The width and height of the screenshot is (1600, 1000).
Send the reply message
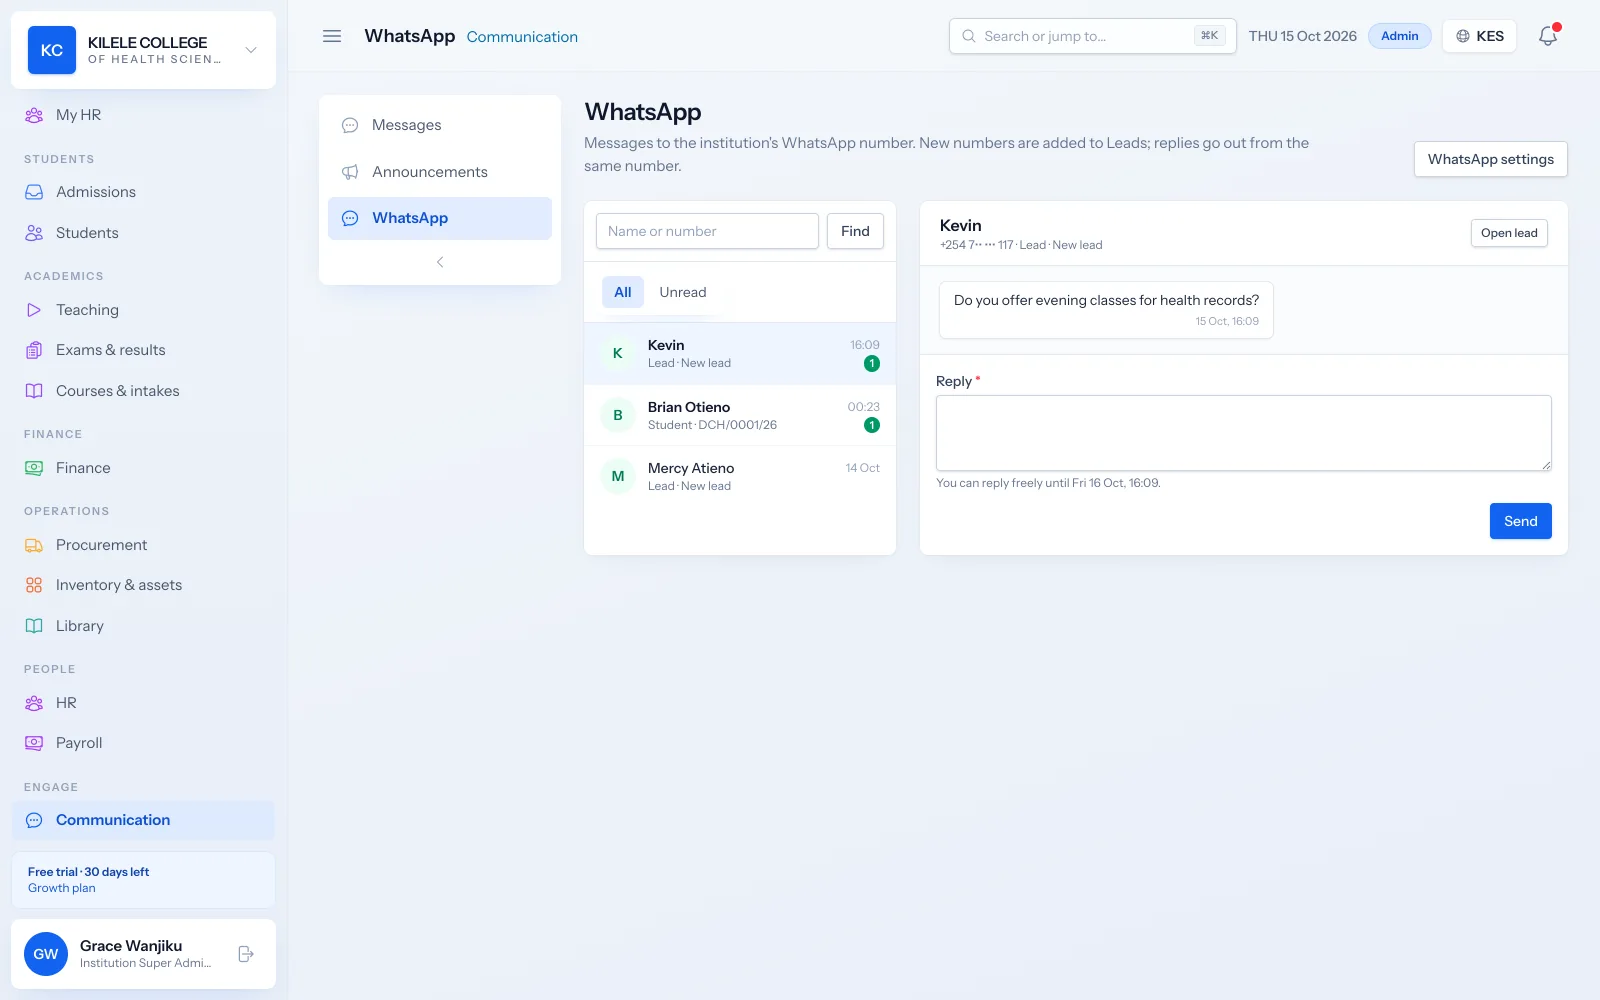click(1520, 521)
